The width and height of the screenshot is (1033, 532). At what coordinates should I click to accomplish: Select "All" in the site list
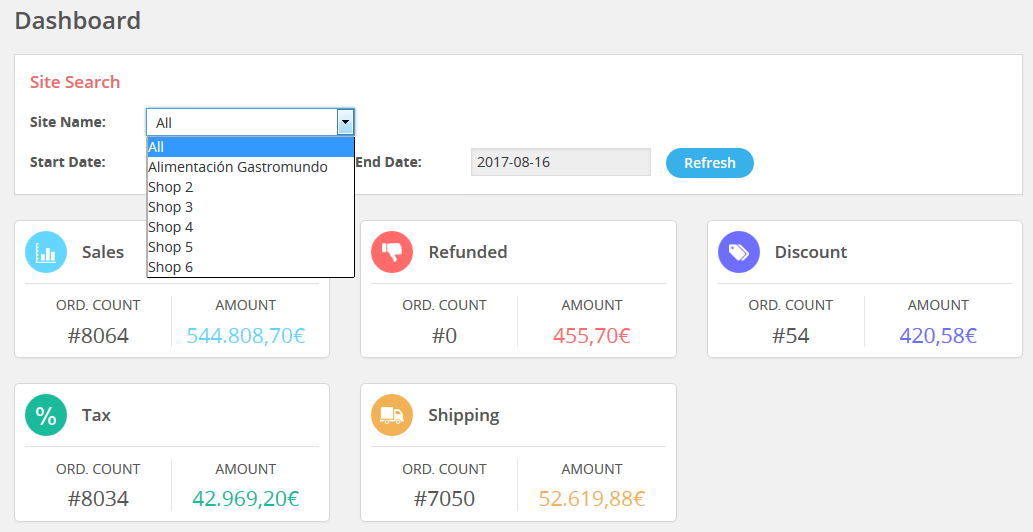pyautogui.click(x=250, y=147)
